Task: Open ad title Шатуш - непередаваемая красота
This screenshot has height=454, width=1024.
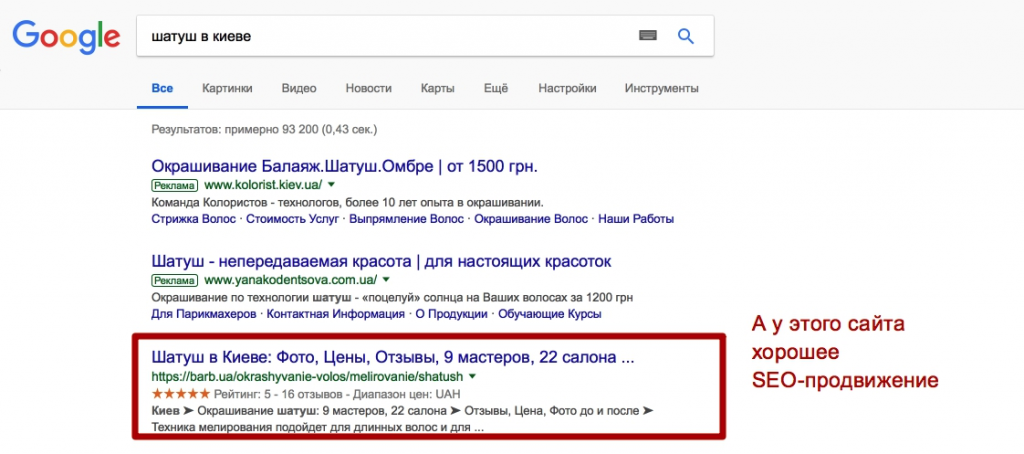Action: [381, 262]
